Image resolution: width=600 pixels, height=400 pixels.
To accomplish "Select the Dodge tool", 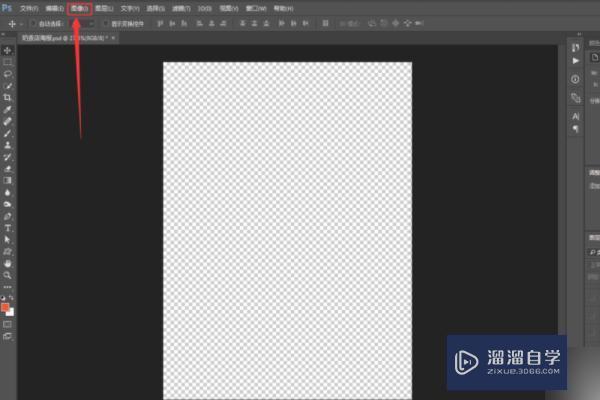I will (x=7, y=204).
